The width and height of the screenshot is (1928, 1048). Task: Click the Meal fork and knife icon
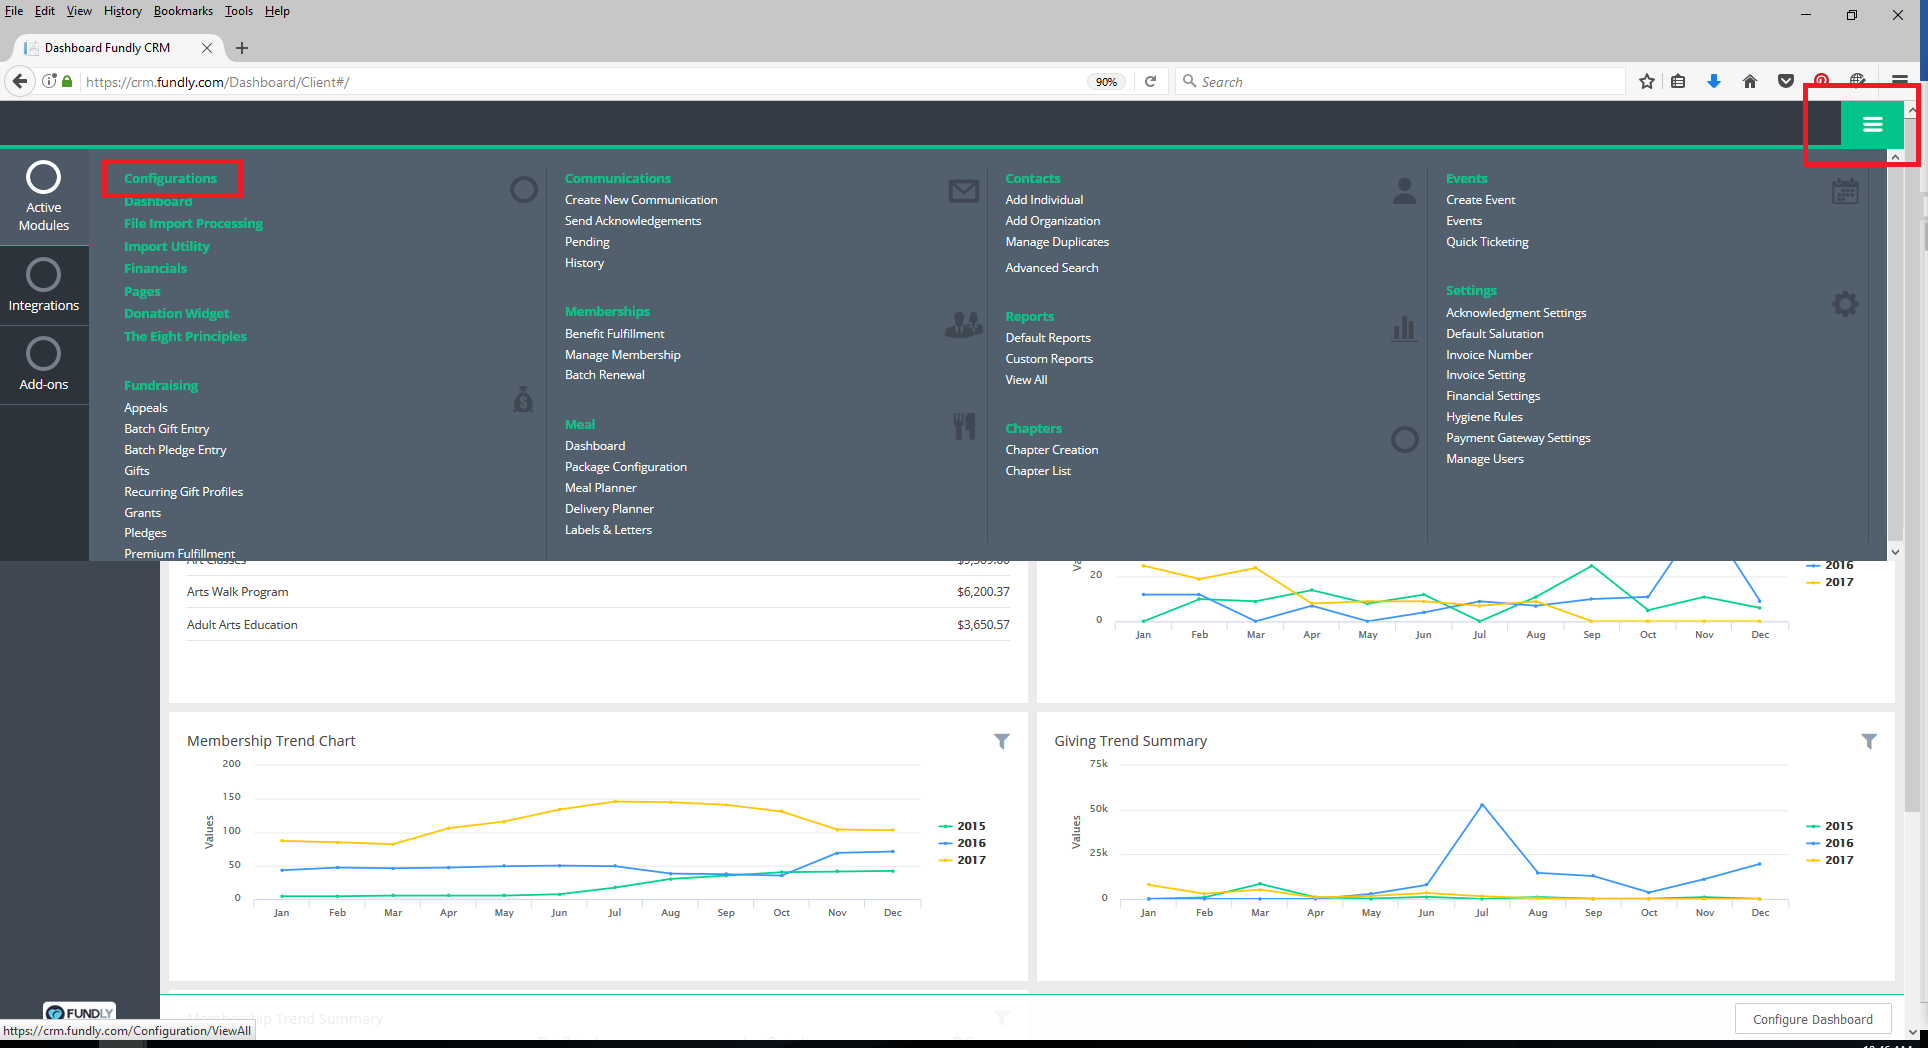(x=964, y=427)
